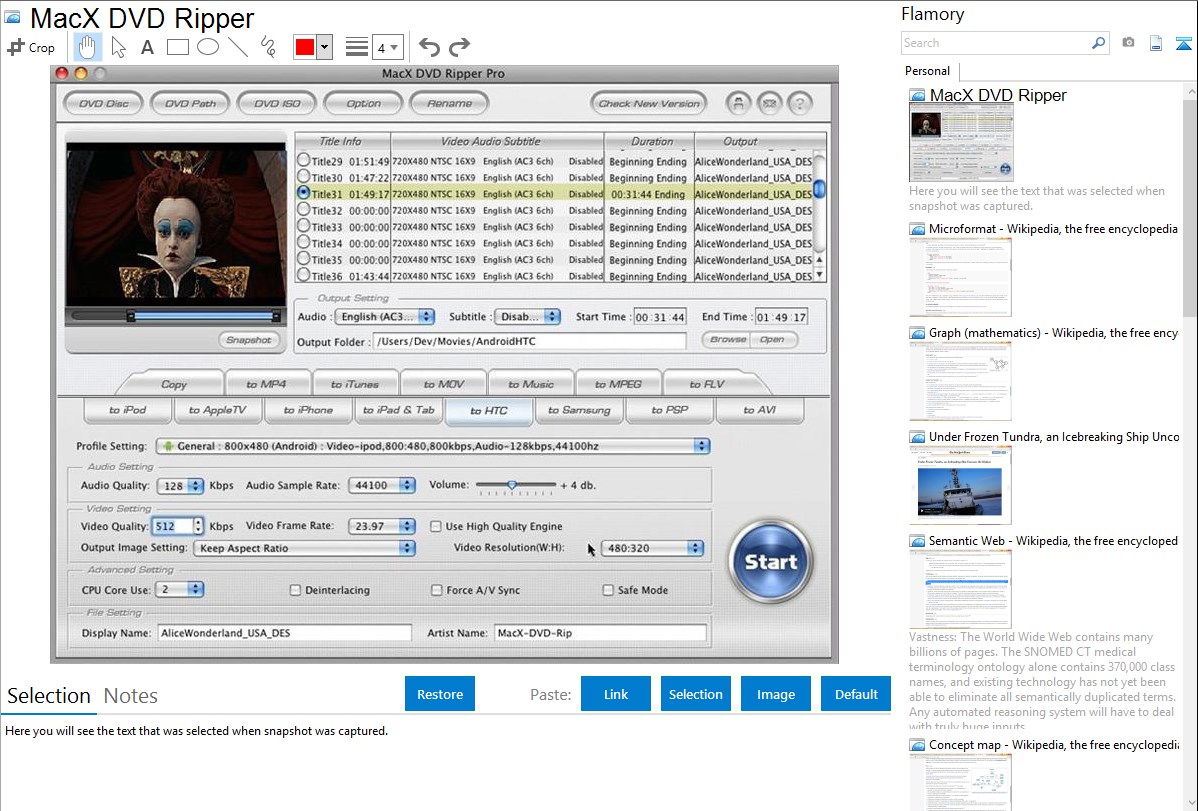Viewport: 1198px width, 811px height.
Task: Click the Default paste button
Action: tap(856, 694)
